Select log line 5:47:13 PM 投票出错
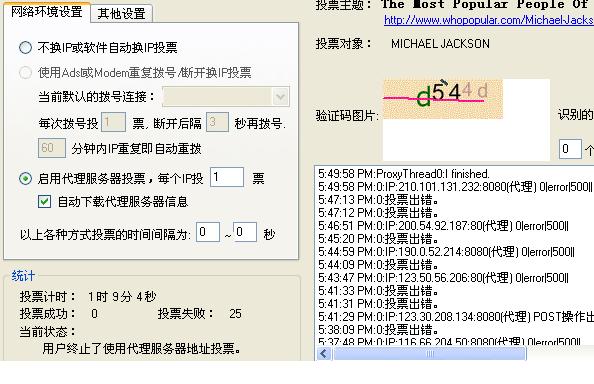594x384 pixels. tap(378, 200)
